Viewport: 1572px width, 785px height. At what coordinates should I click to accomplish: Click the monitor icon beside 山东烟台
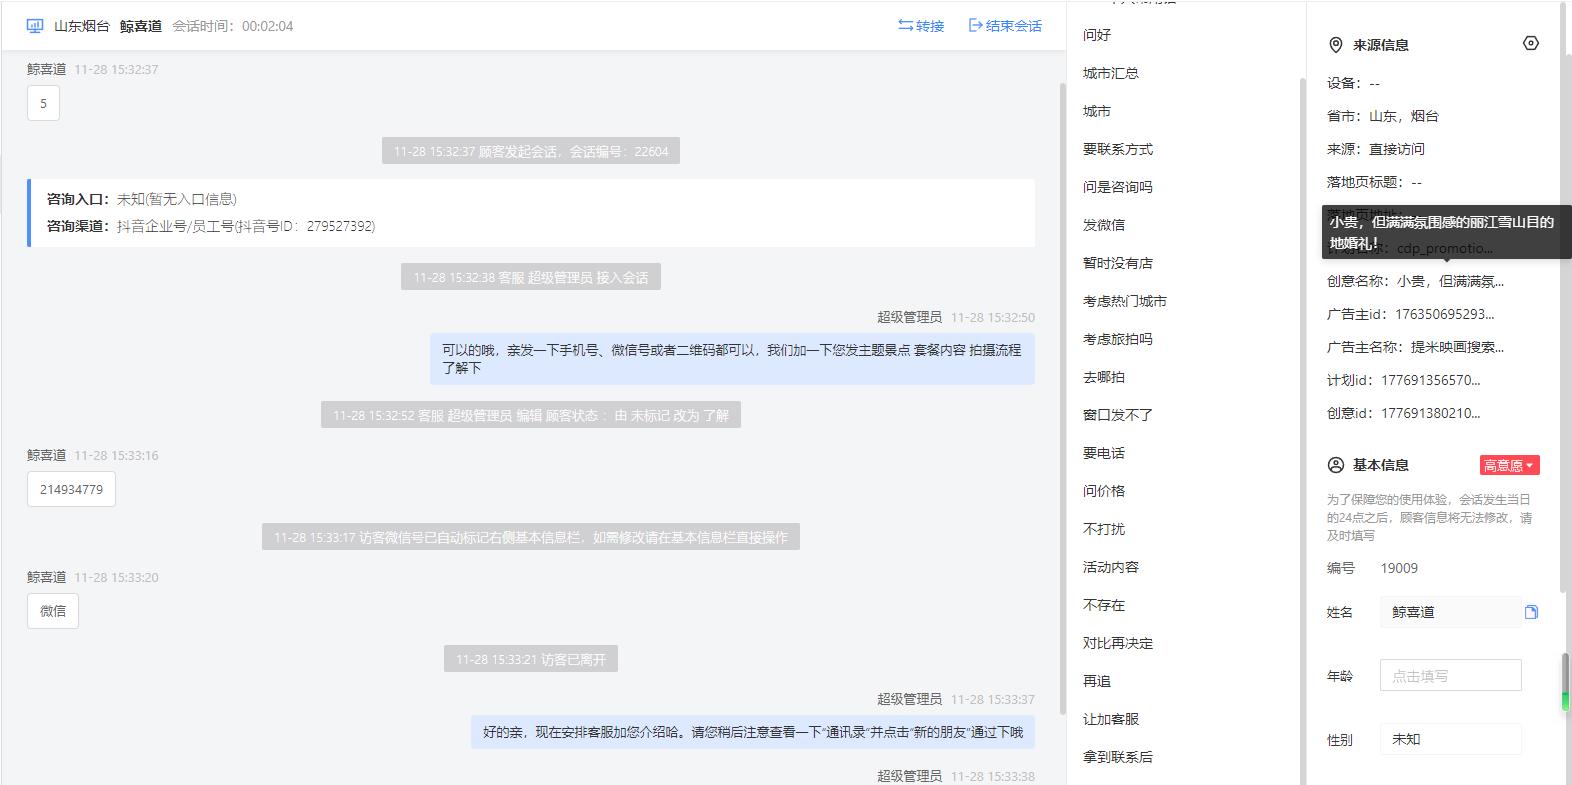(x=35, y=26)
